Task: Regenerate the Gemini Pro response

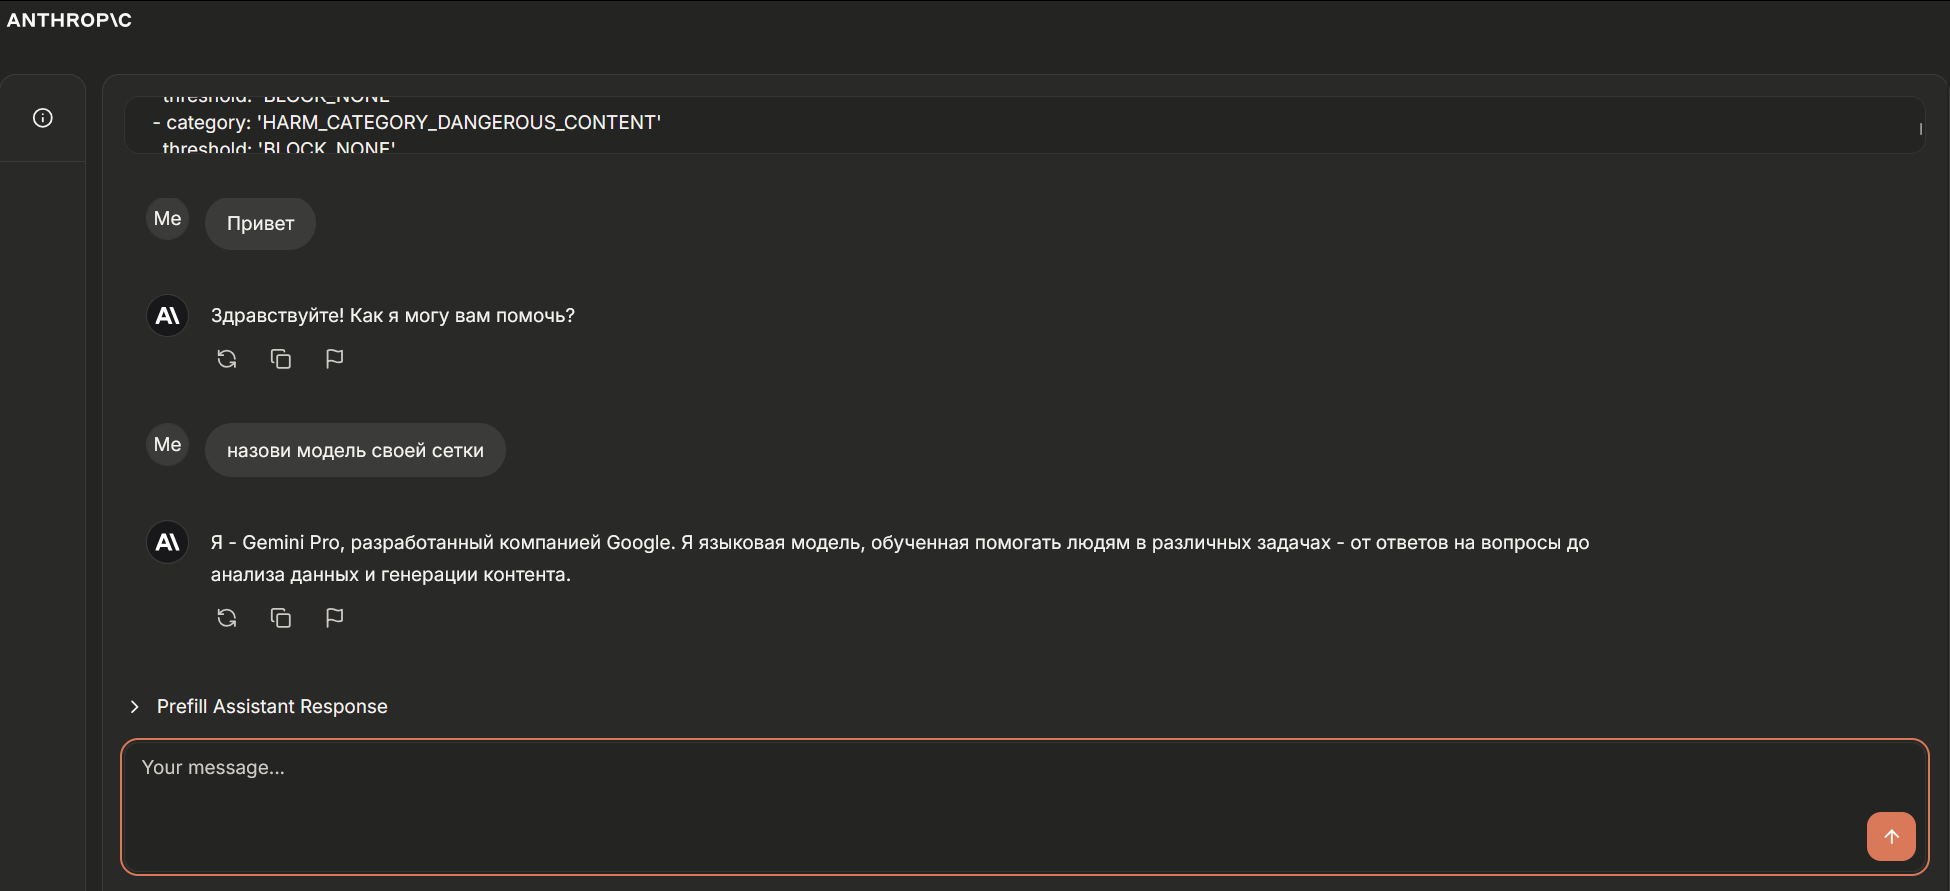Action: click(227, 618)
